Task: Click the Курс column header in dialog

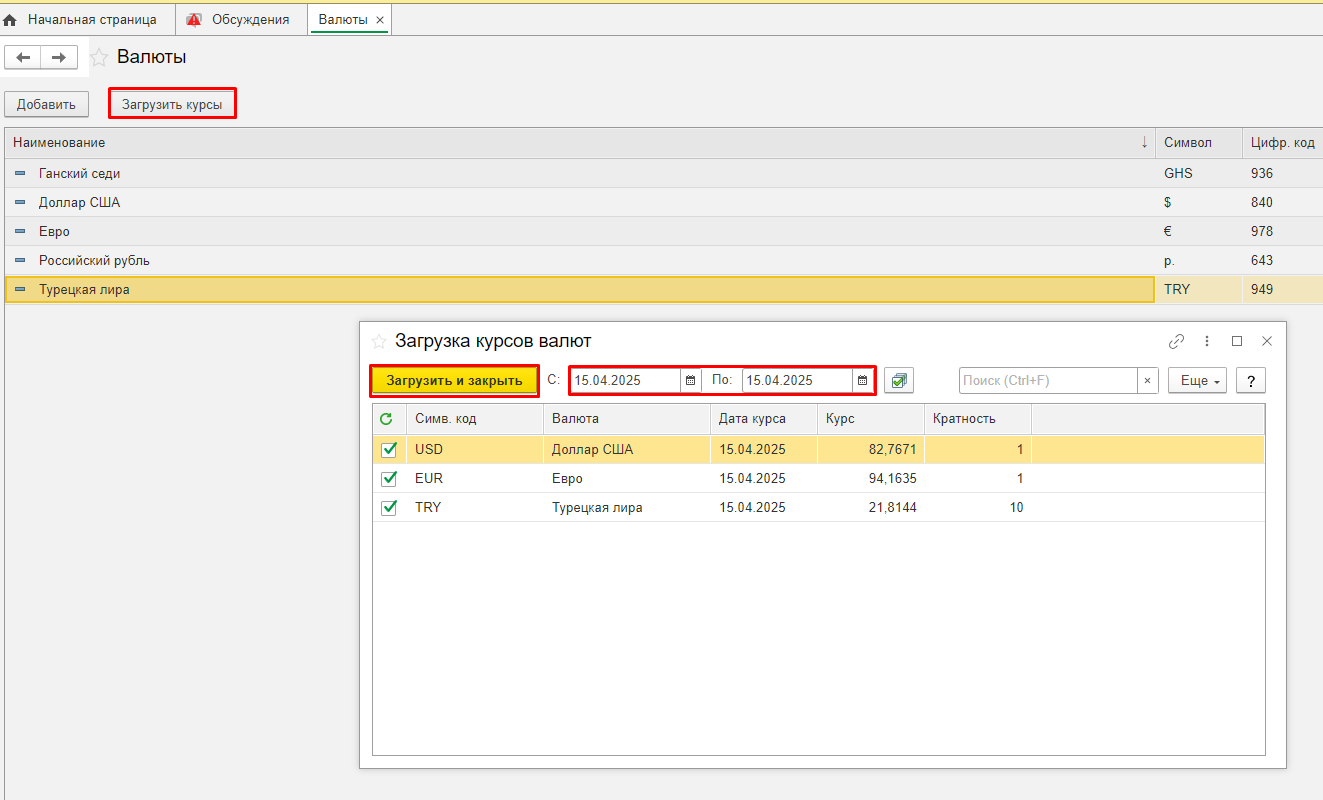Action: pos(871,419)
